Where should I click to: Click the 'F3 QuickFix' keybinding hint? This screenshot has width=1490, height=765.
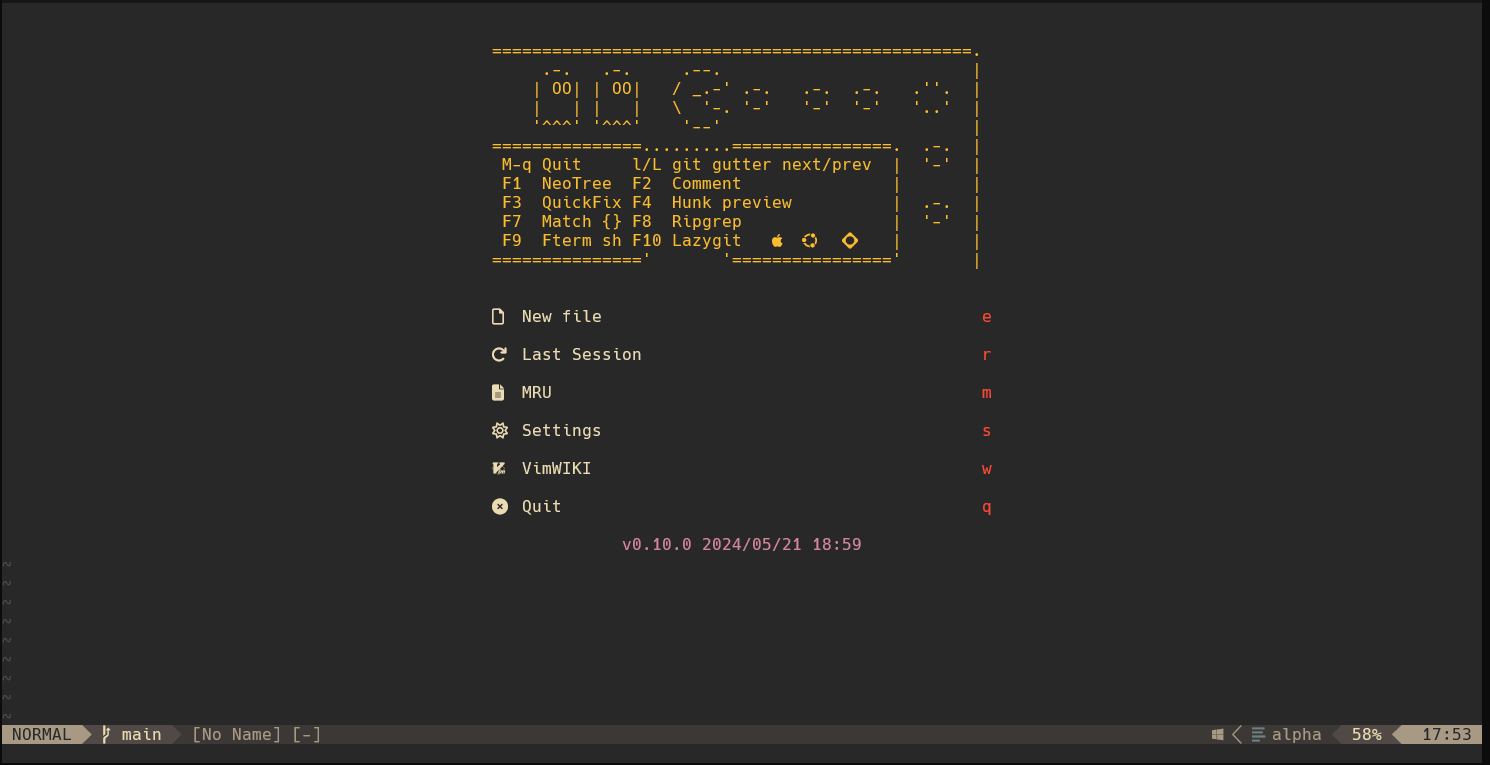pos(561,203)
